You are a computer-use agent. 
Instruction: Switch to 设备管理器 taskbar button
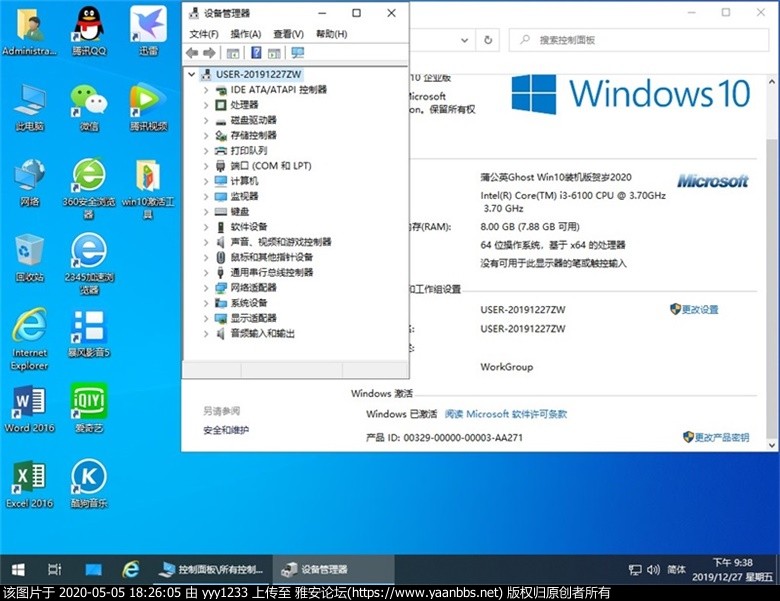pyautogui.click(x=333, y=569)
